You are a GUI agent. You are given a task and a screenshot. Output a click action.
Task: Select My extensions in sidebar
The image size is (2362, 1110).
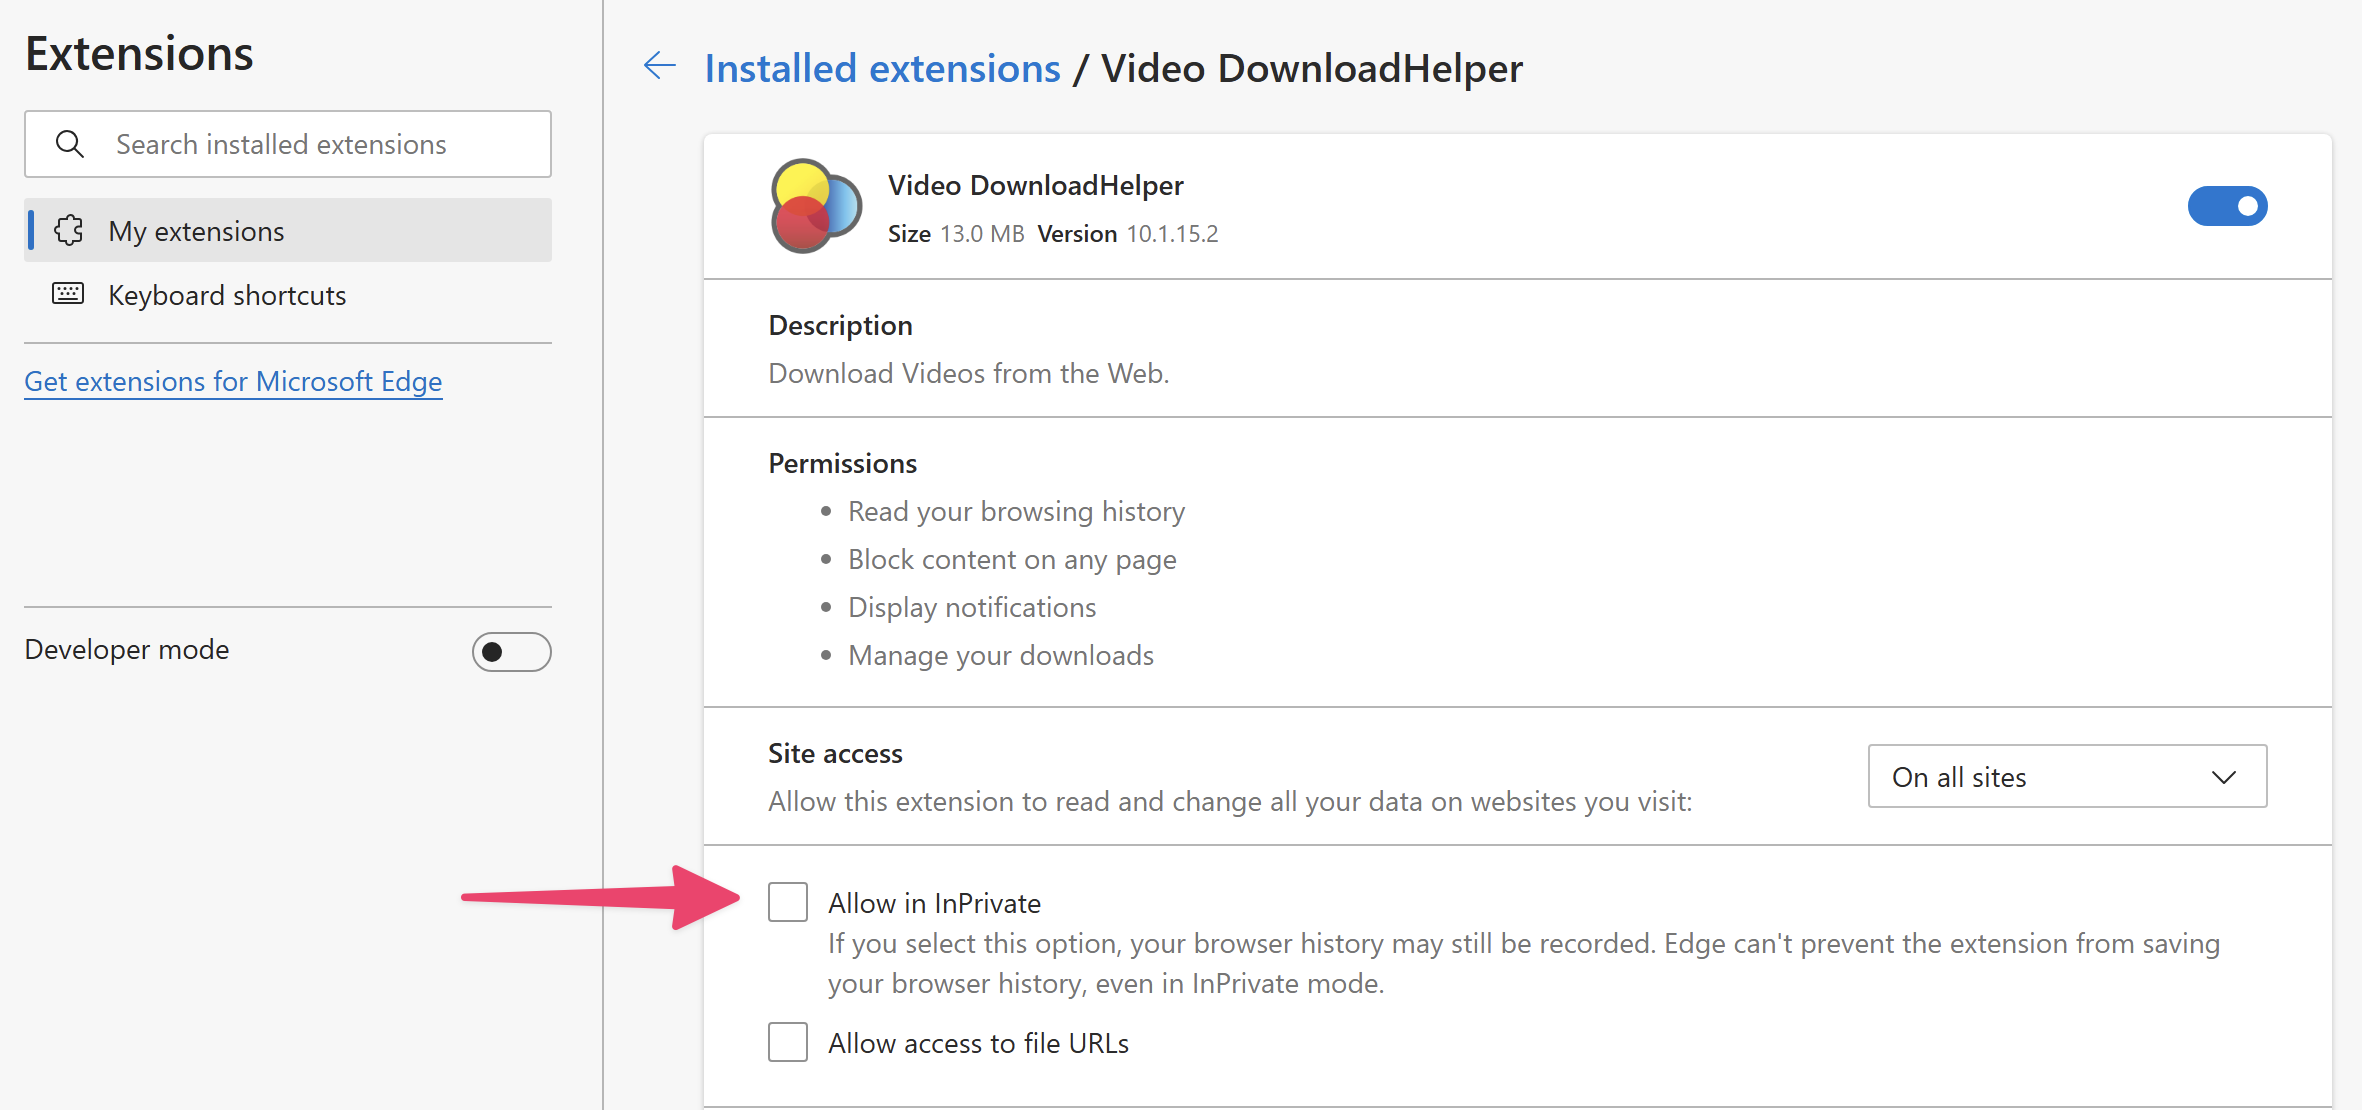click(x=197, y=231)
